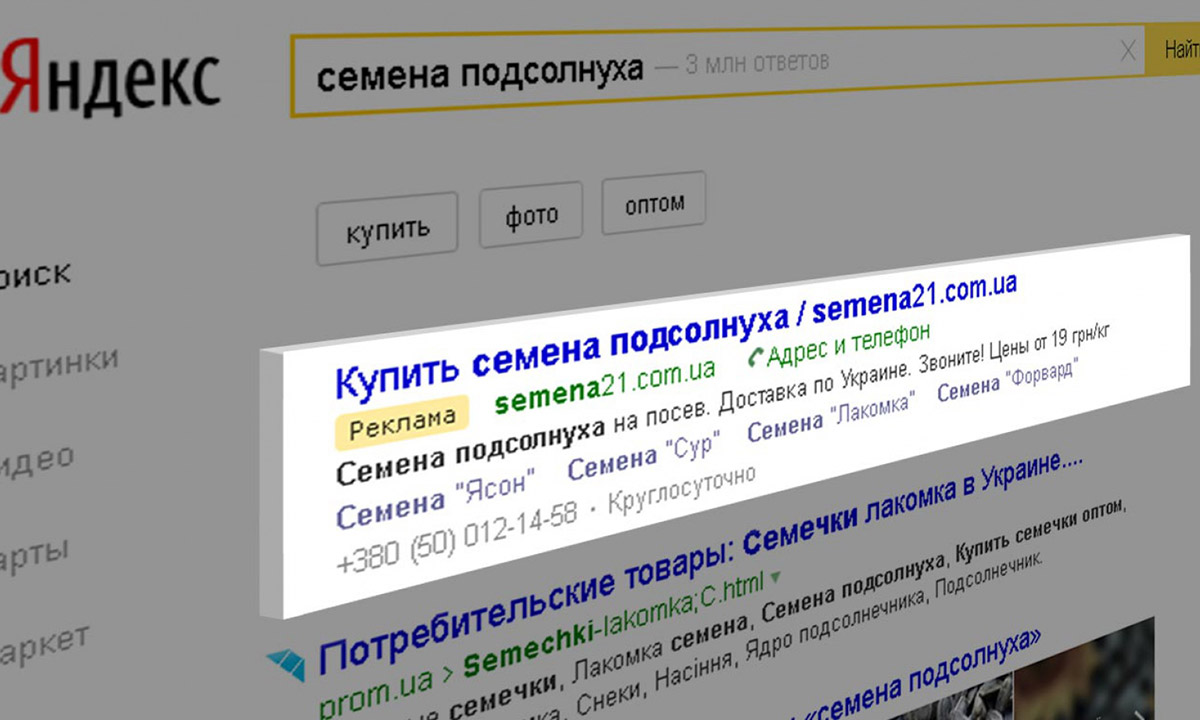Image resolution: width=1200 pixels, height=720 pixels.
Task: Open the Семена "Ясон" sitelink
Action: click(x=436, y=497)
